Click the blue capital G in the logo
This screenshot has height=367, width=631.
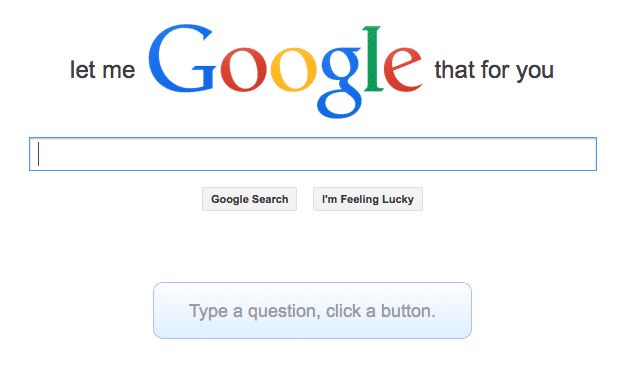click(182, 58)
